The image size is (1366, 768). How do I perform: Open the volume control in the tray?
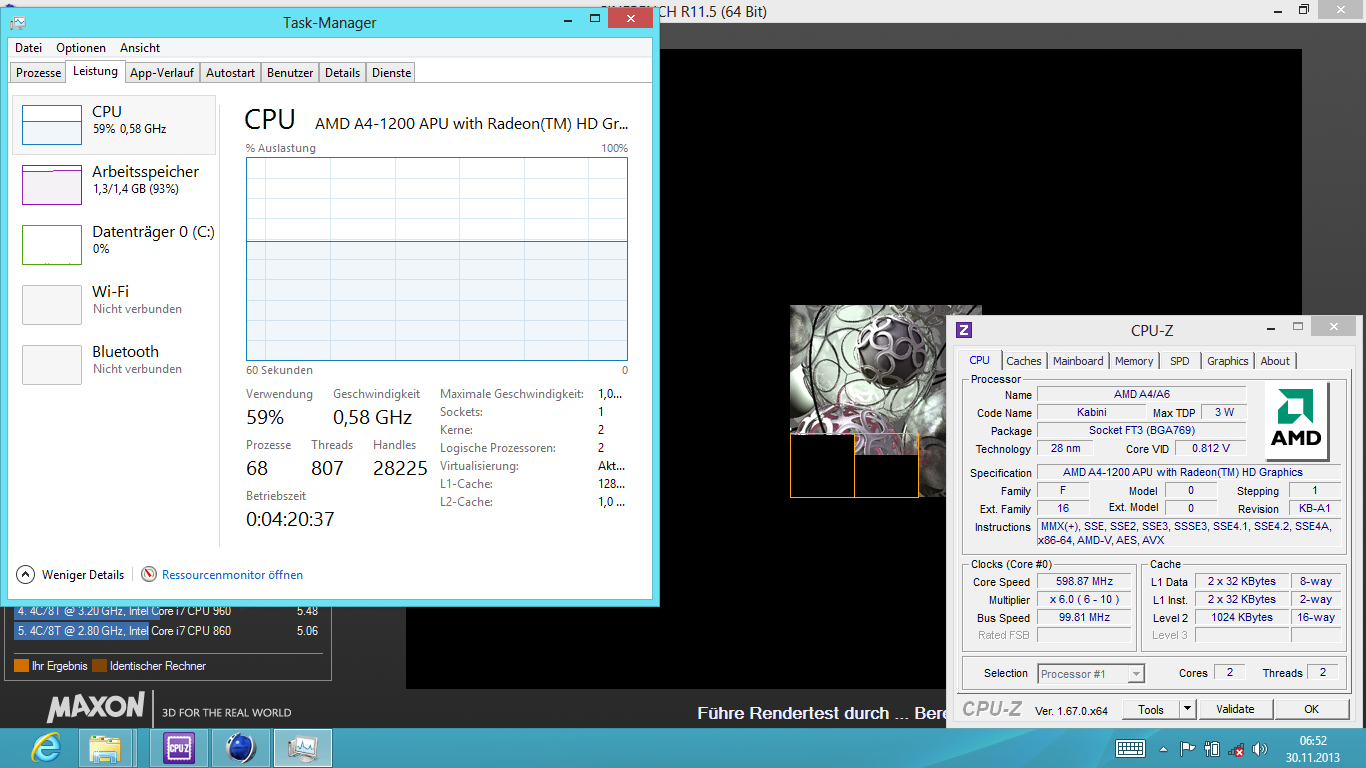[x=1260, y=748]
